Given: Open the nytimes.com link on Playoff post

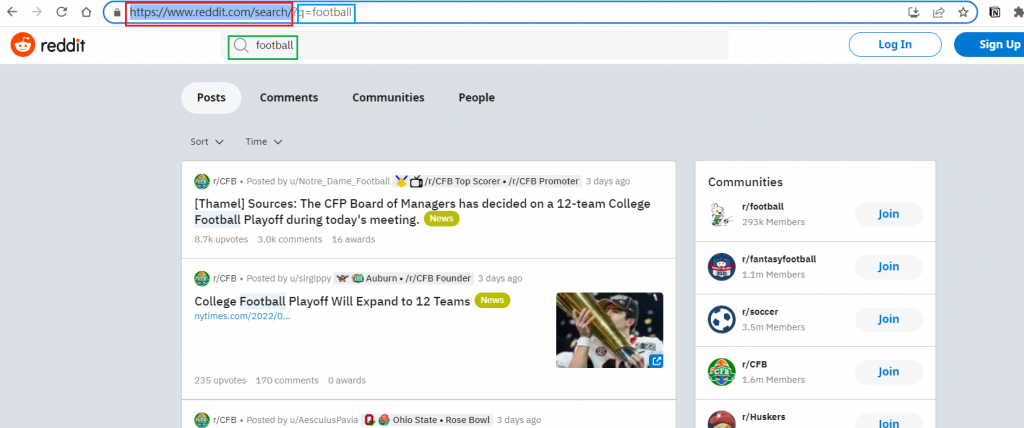Looking at the screenshot, I should click(x=242, y=316).
